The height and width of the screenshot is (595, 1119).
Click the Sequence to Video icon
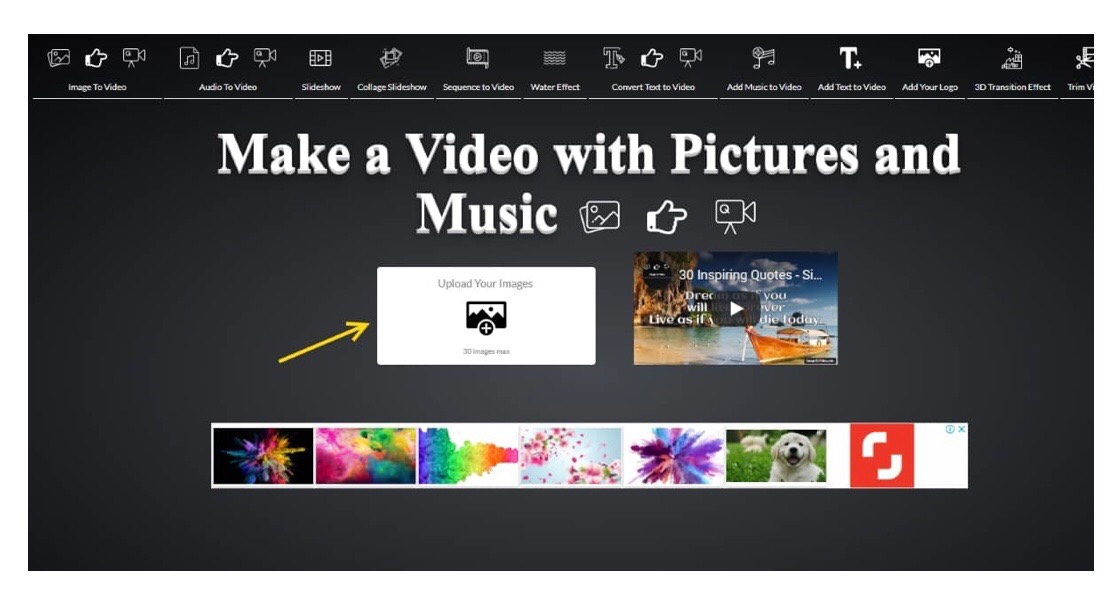pyautogui.click(x=478, y=59)
